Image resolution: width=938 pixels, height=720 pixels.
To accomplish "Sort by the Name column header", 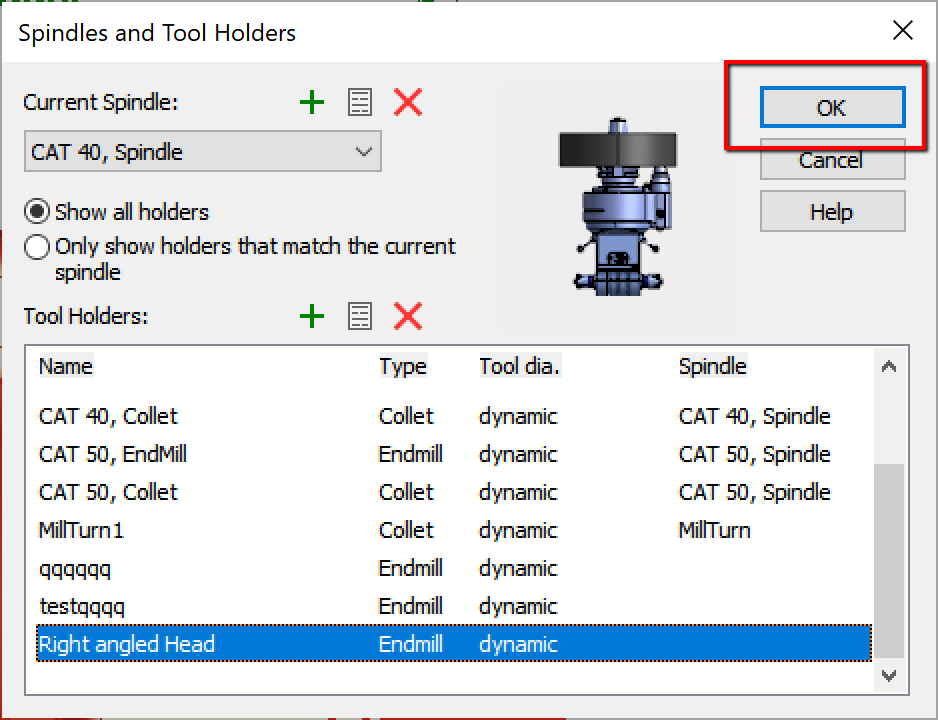I will pos(66,366).
